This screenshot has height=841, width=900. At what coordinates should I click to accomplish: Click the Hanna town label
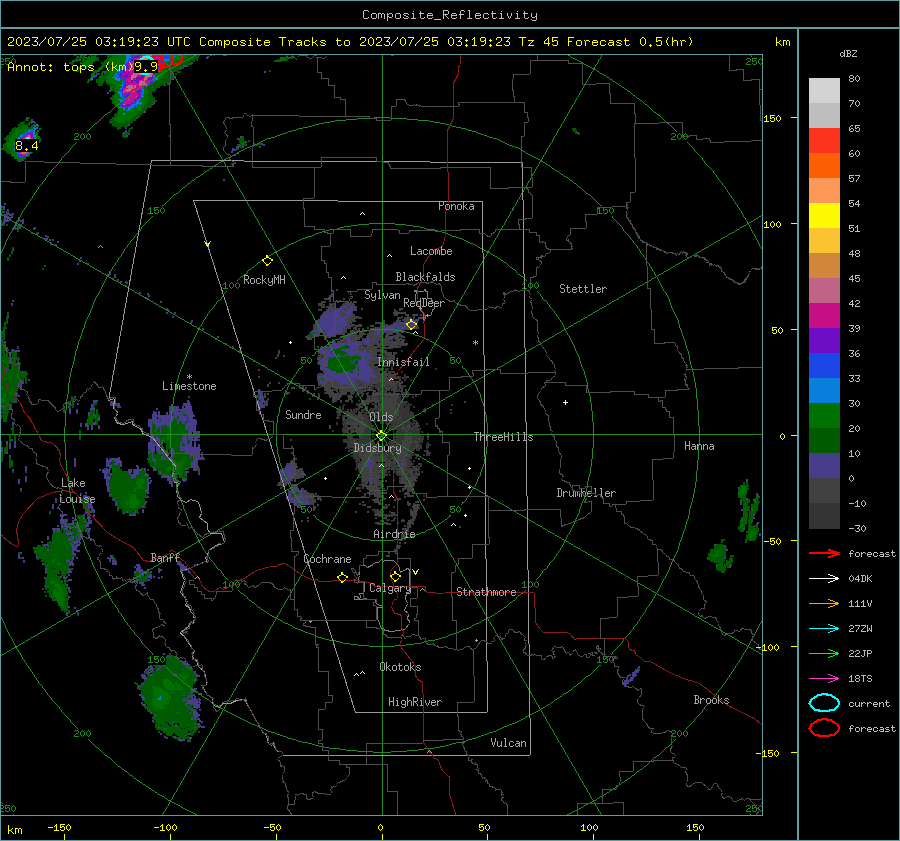(699, 446)
